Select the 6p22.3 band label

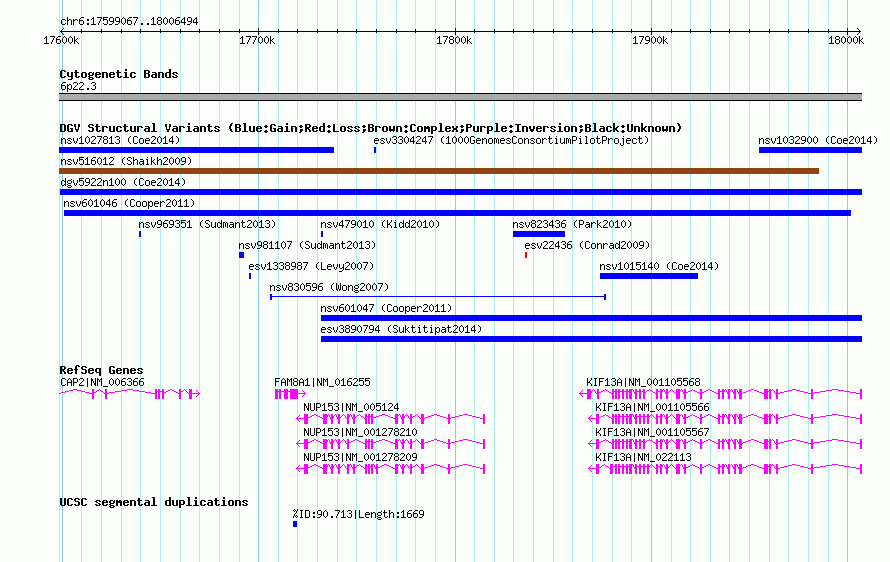coord(78,86)
